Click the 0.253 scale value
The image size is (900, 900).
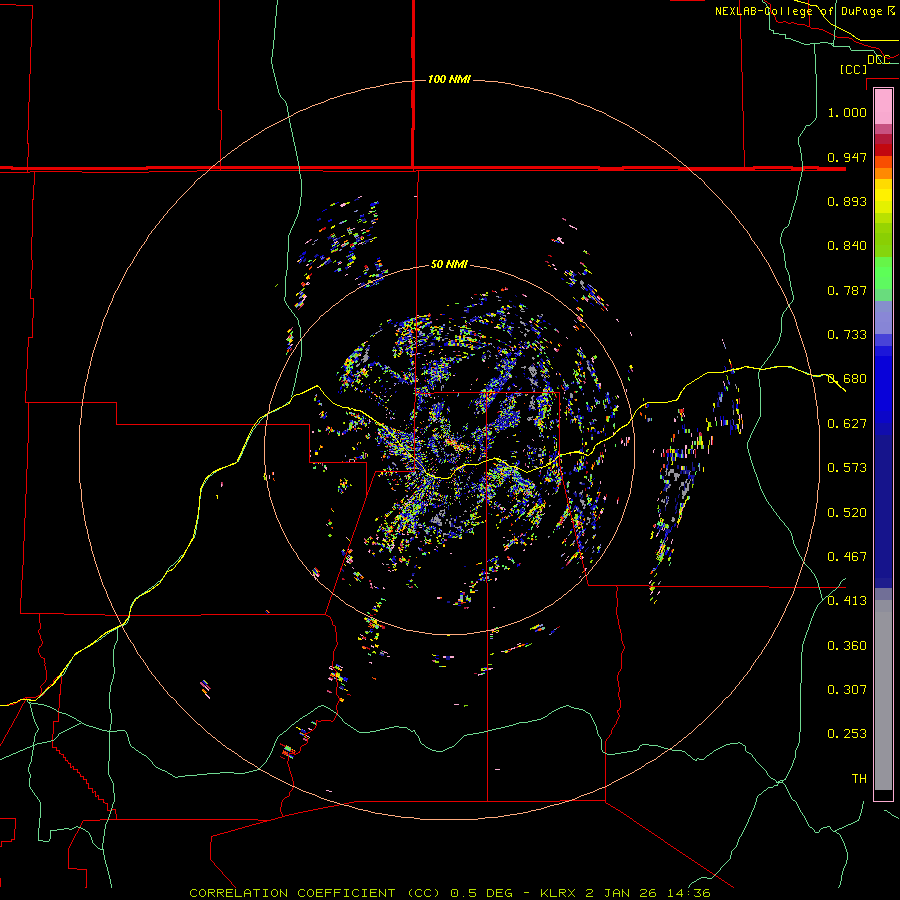[x=847, y=734]
